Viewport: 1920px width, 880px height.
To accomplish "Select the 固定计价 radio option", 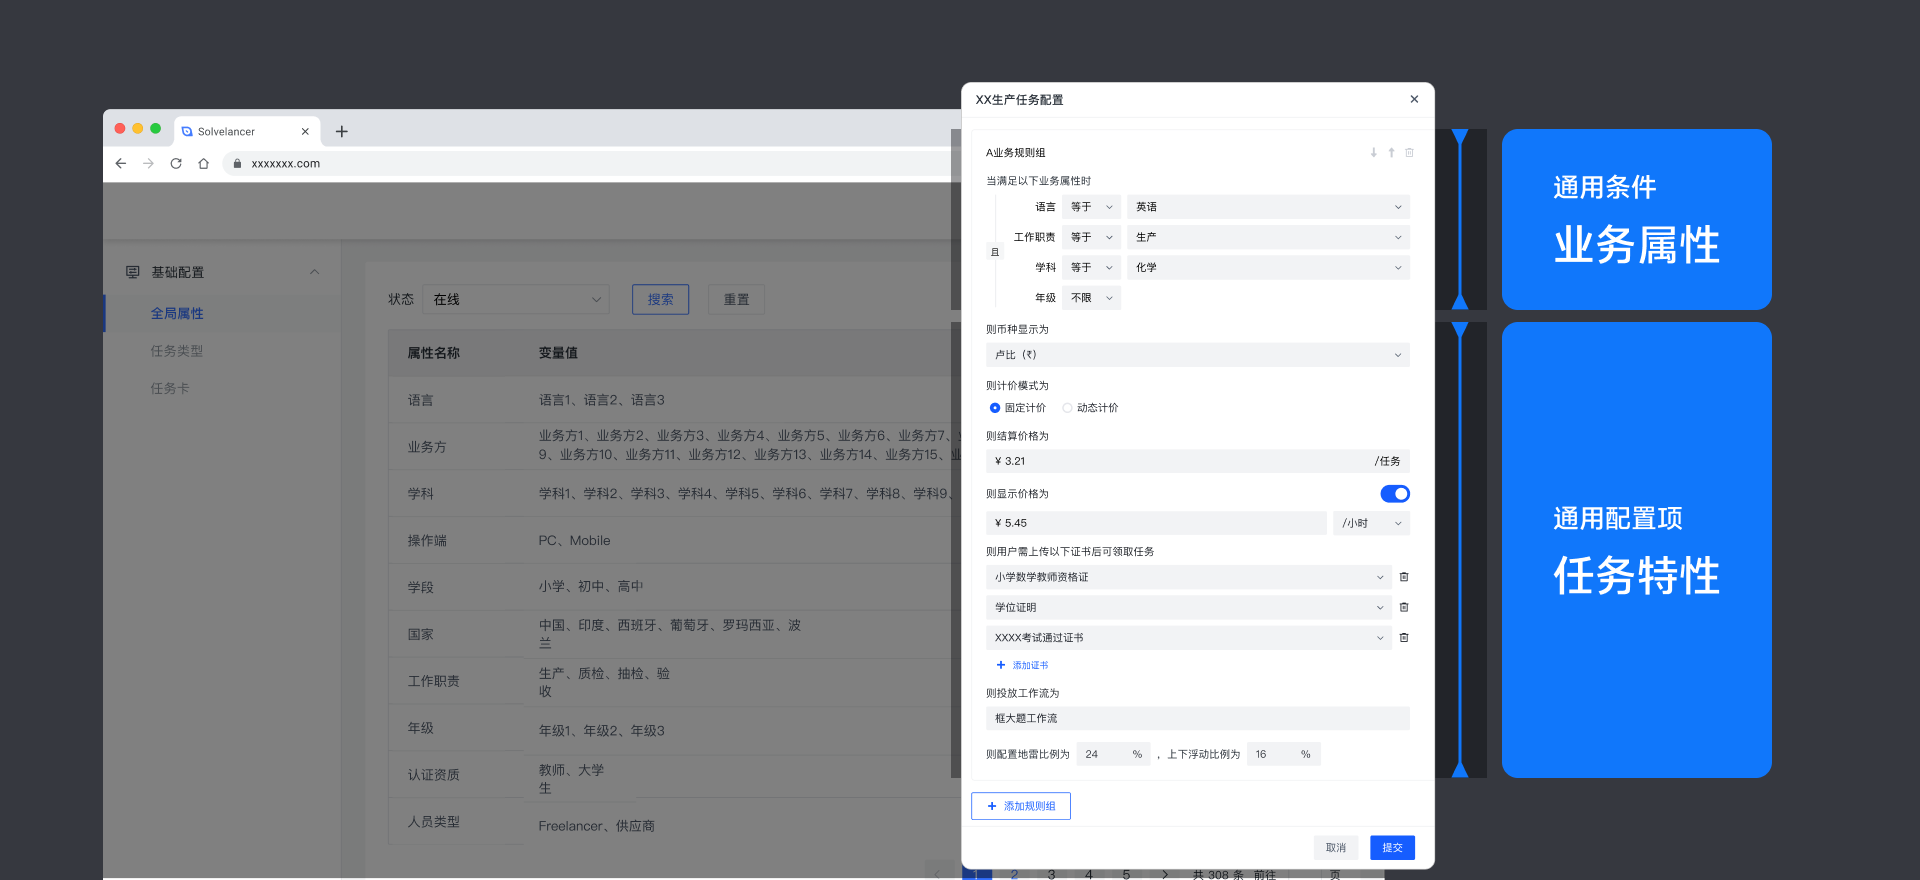I will pyautogui.click(x=995, y=408).
